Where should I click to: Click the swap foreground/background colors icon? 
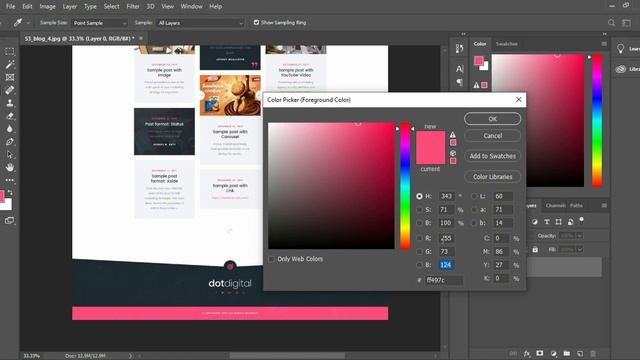point(10,192)
